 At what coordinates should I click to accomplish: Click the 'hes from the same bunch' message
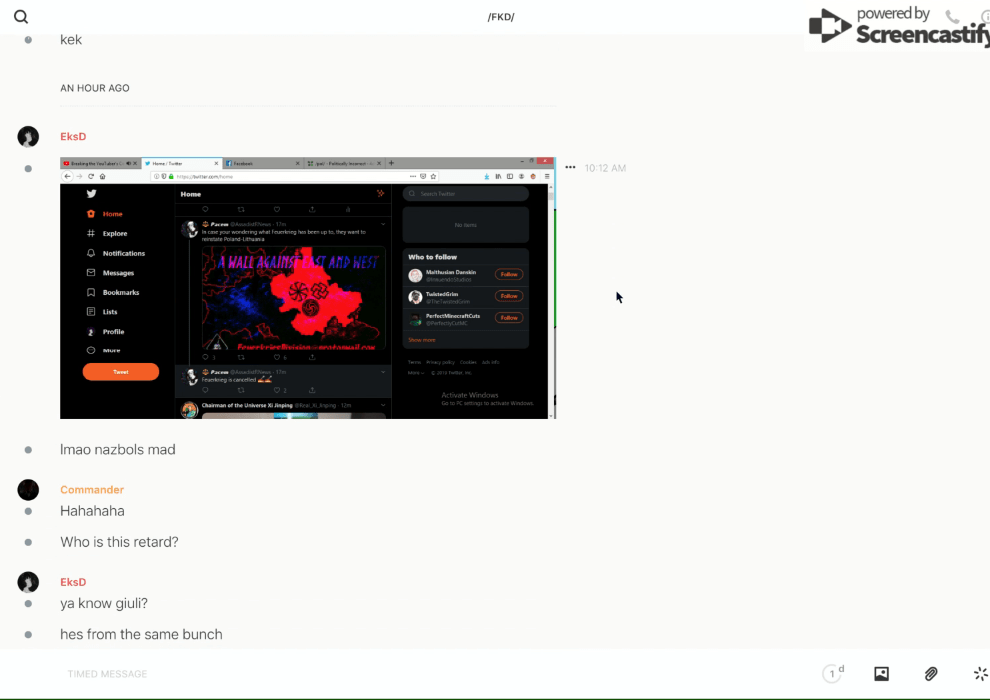pyautogui.click(x=141, y=635)
